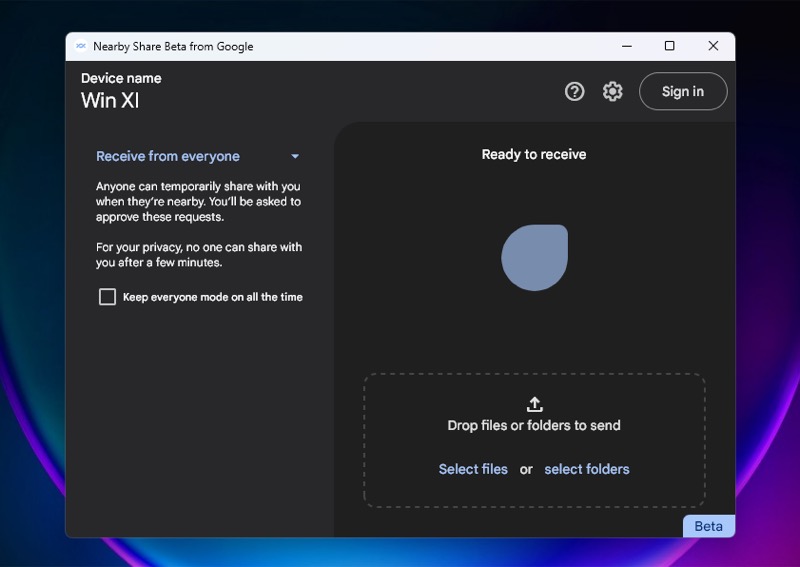Click the Nearby Share app icon in title bar
Screen dimensions: 800x567
point(81,46)
